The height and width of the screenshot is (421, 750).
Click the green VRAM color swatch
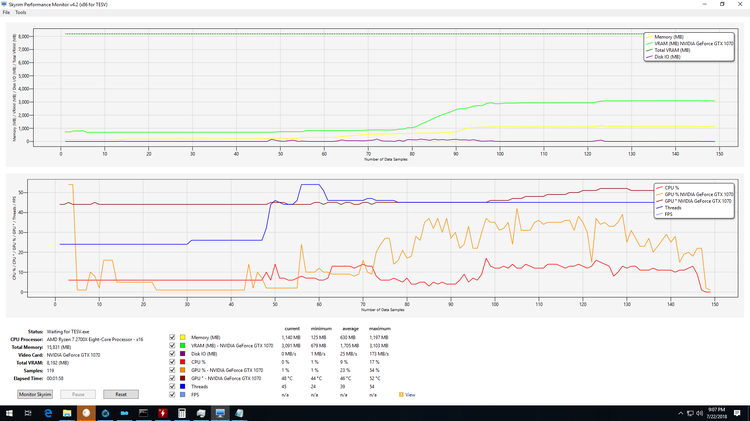point(182,345)
